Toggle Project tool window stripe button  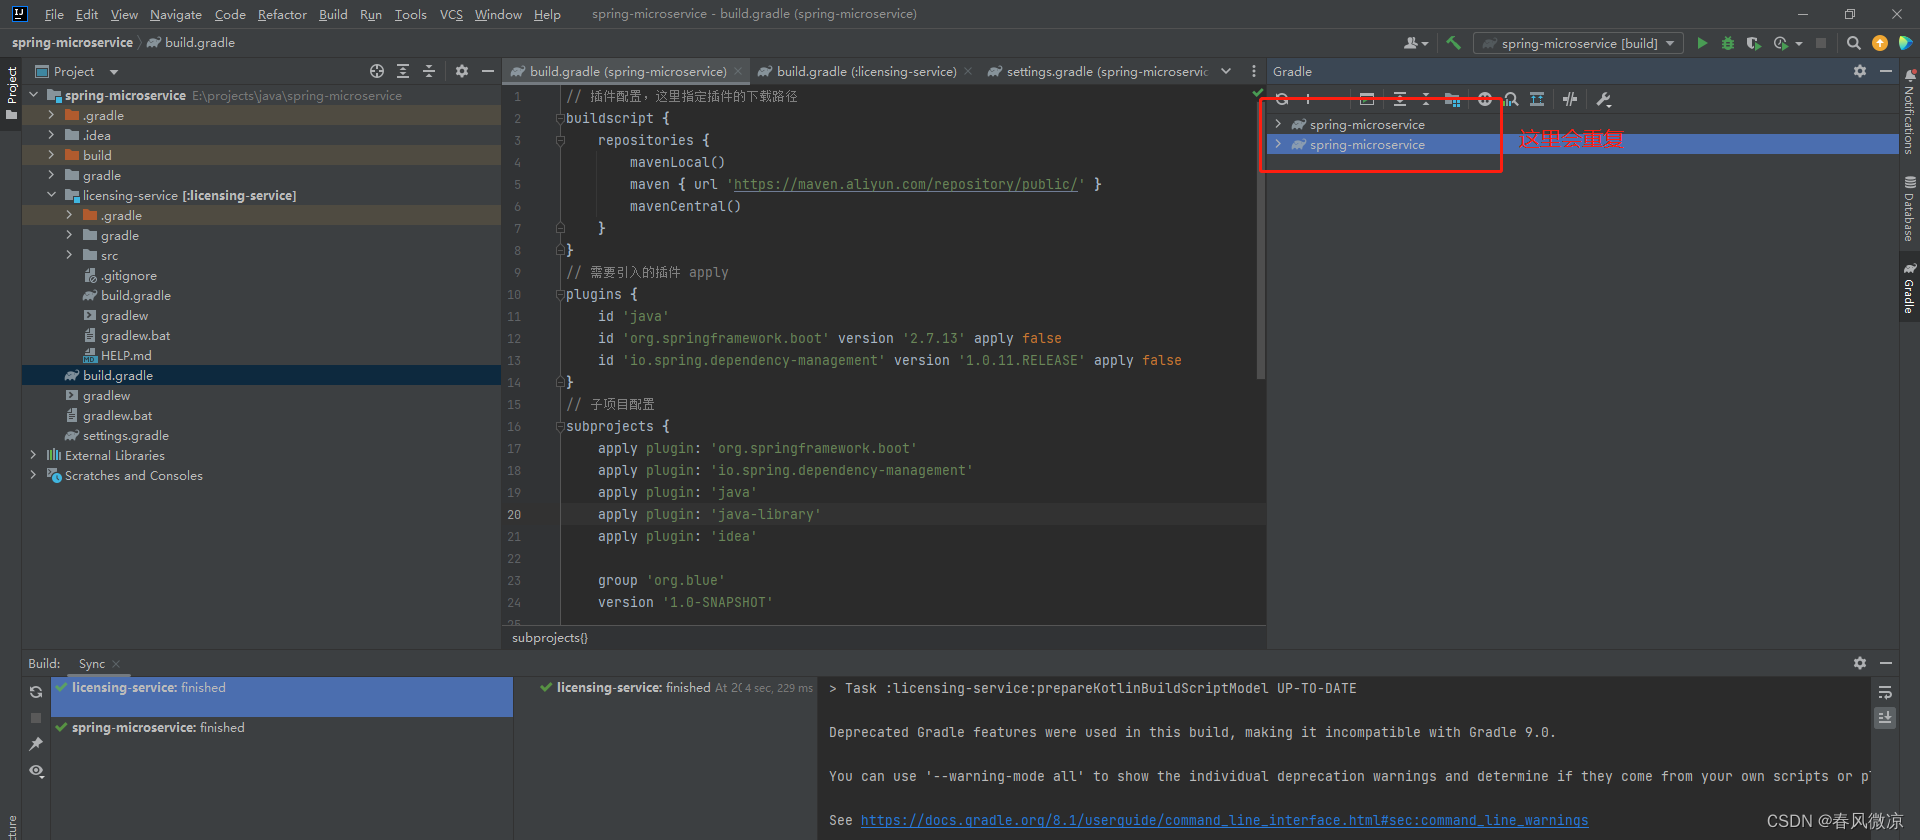(x=12, y=92)
